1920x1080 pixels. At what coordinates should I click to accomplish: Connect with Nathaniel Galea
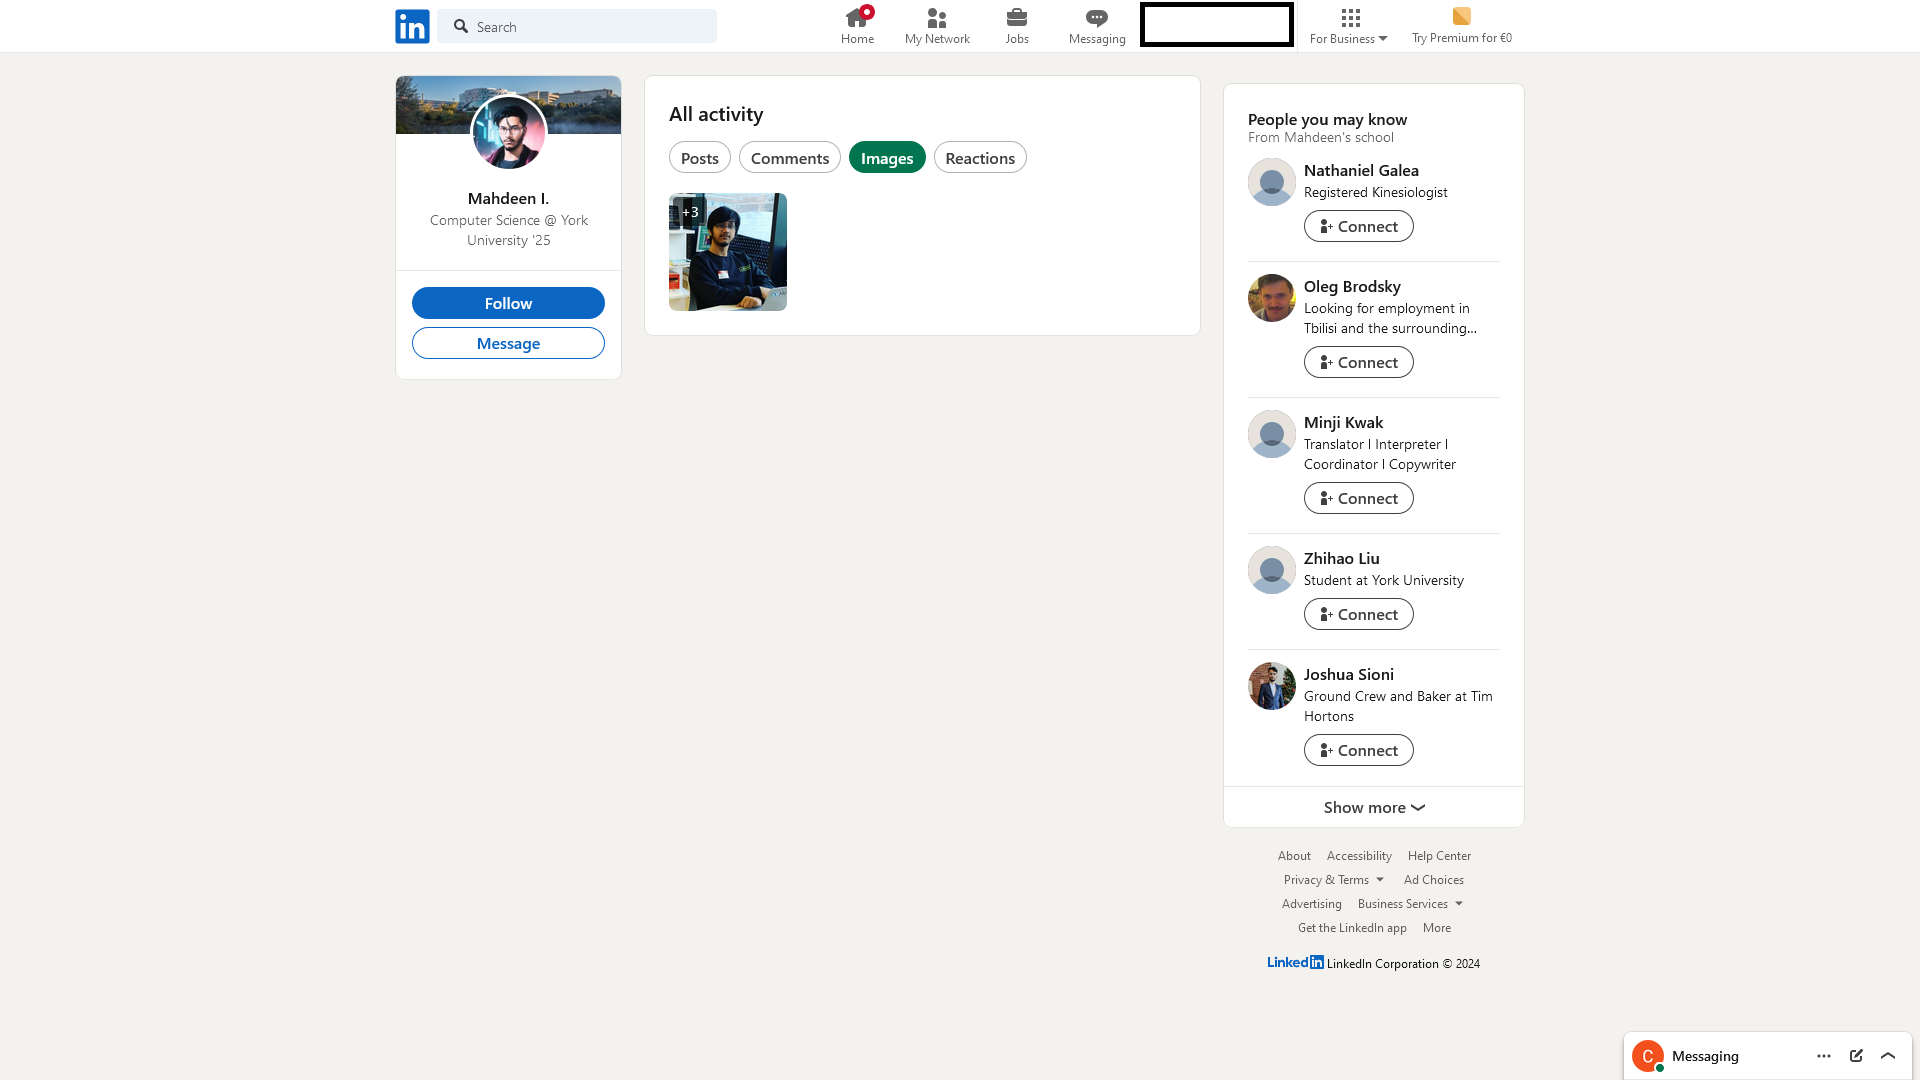tap(1358, 226)
